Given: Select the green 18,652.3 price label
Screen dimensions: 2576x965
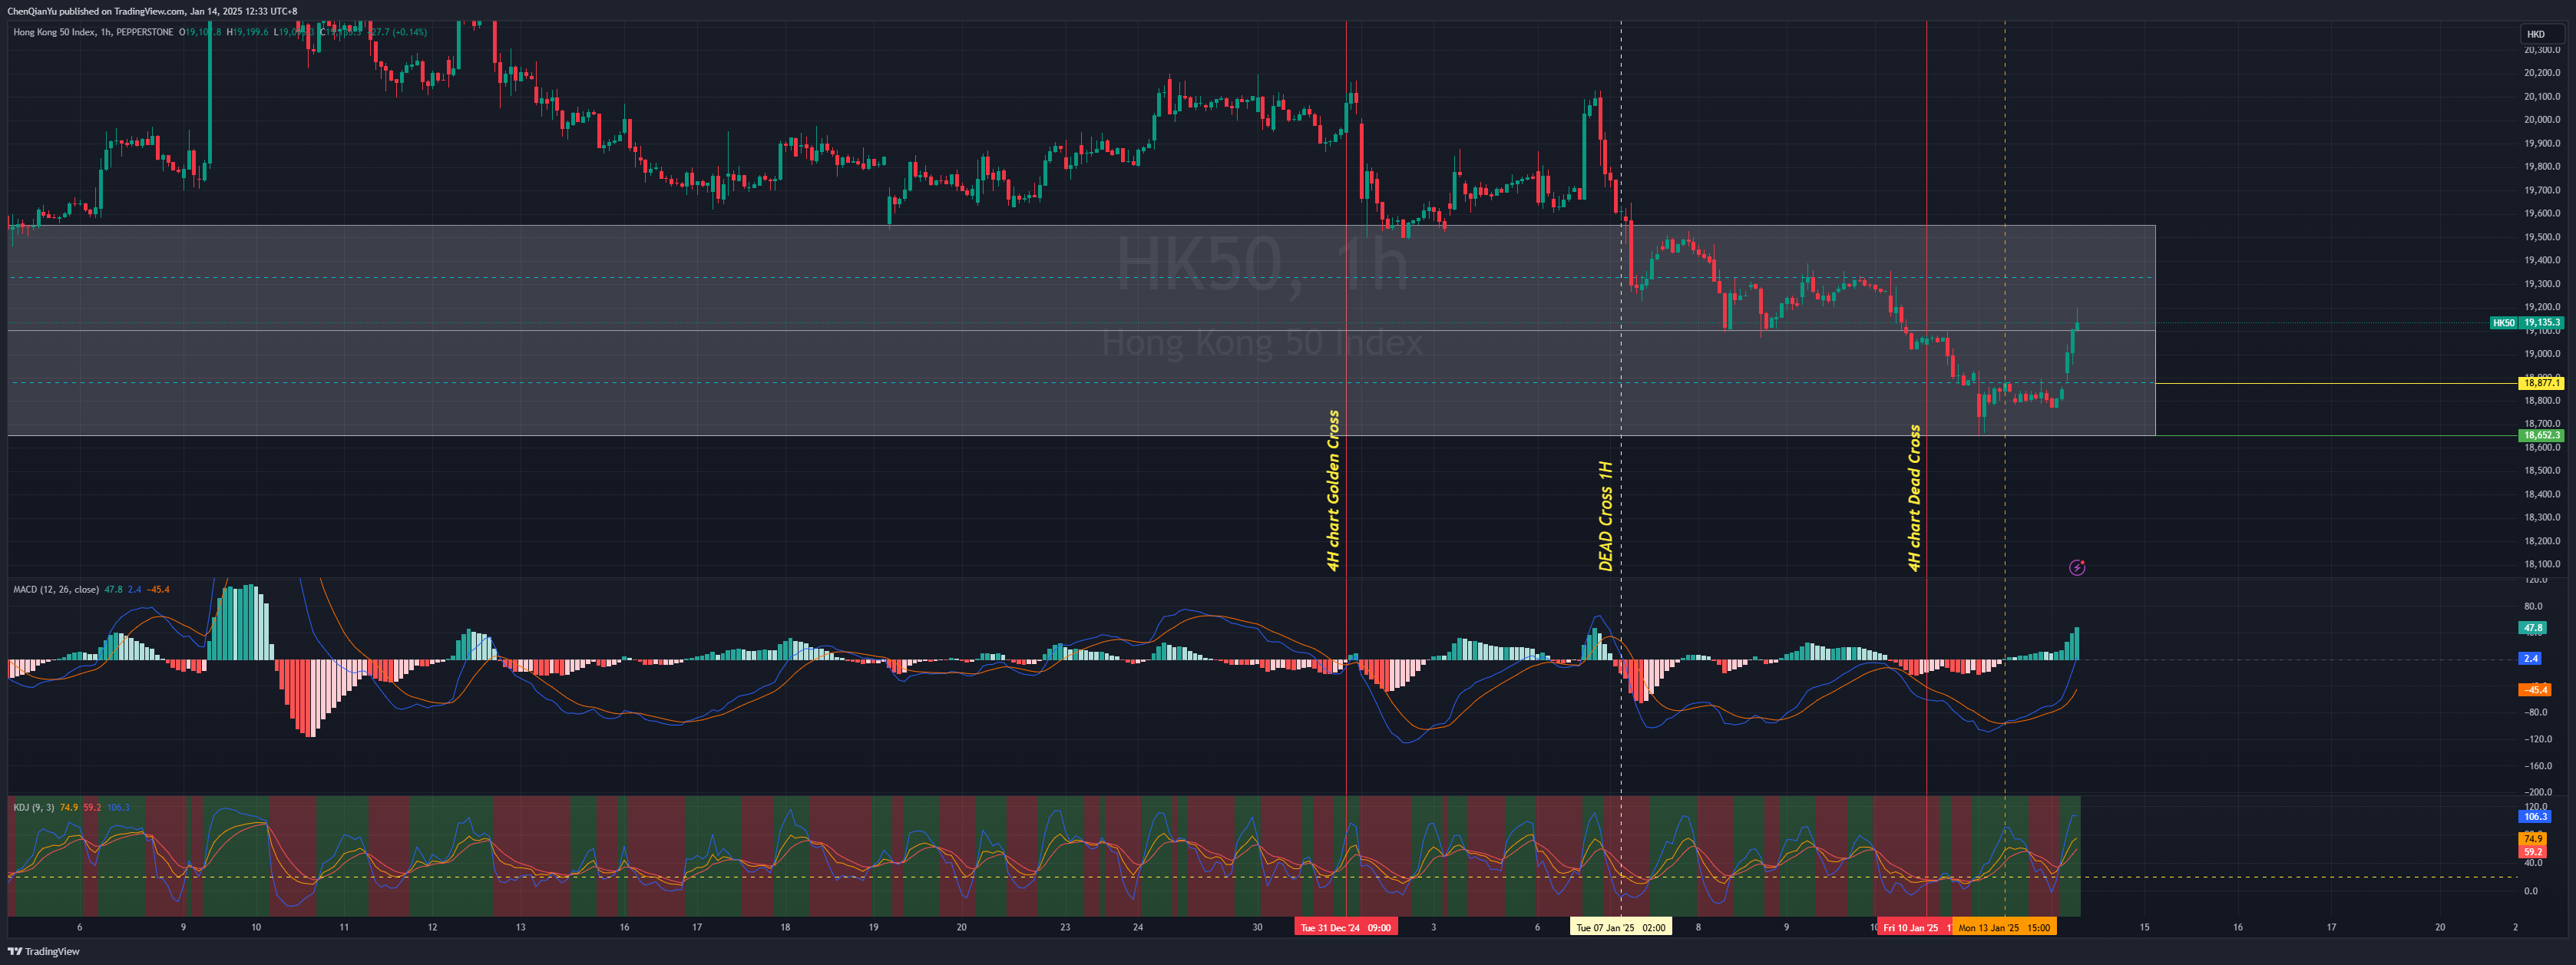Looking at the screenshot, I should pos(2541,435).
